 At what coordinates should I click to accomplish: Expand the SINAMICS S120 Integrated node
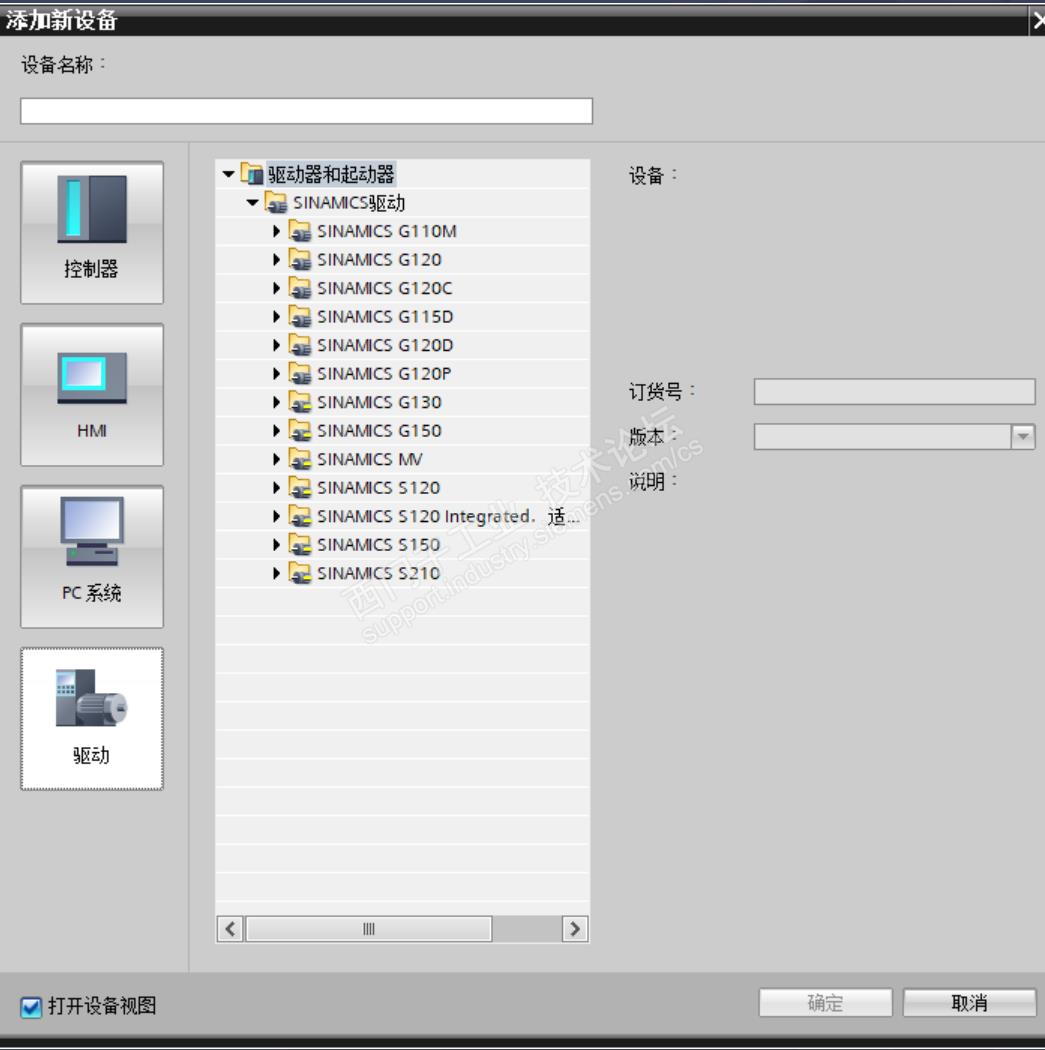pyautogui.click(x=276, y=516)
